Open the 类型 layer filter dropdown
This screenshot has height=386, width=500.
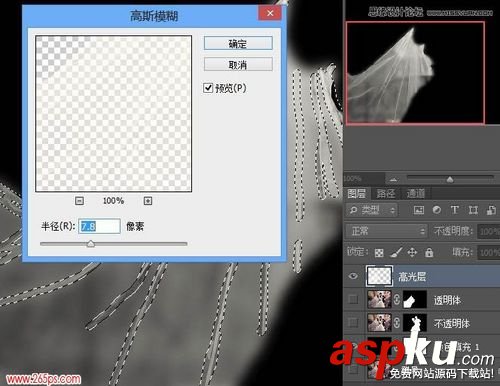(x=372, y=210)
